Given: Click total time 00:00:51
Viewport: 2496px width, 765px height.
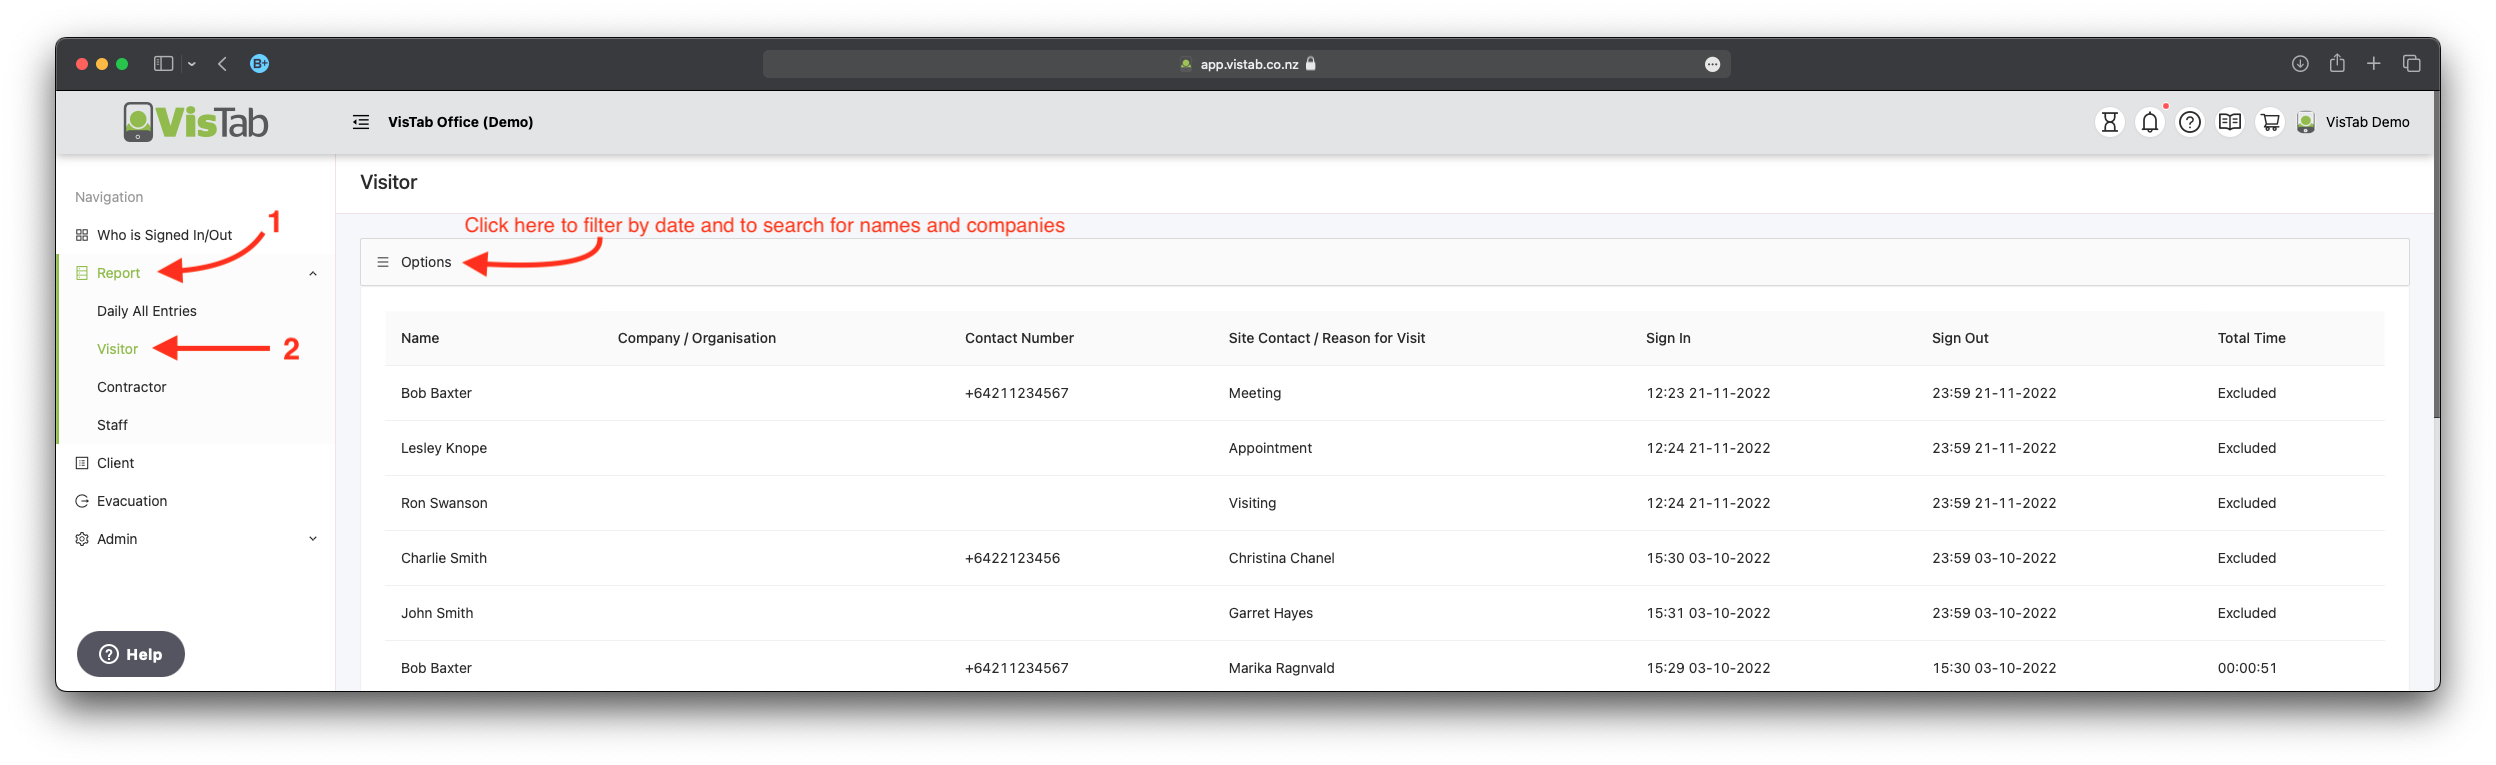Looking at the screenshot, I should point(2247,668).
